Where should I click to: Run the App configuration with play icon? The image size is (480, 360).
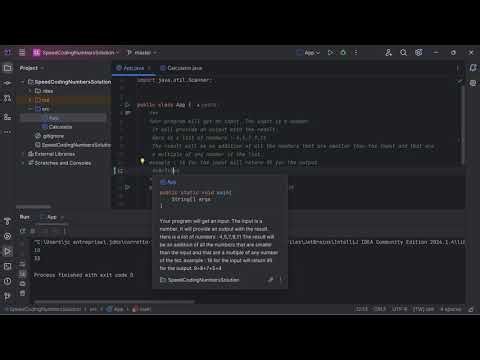click(330, 53)
